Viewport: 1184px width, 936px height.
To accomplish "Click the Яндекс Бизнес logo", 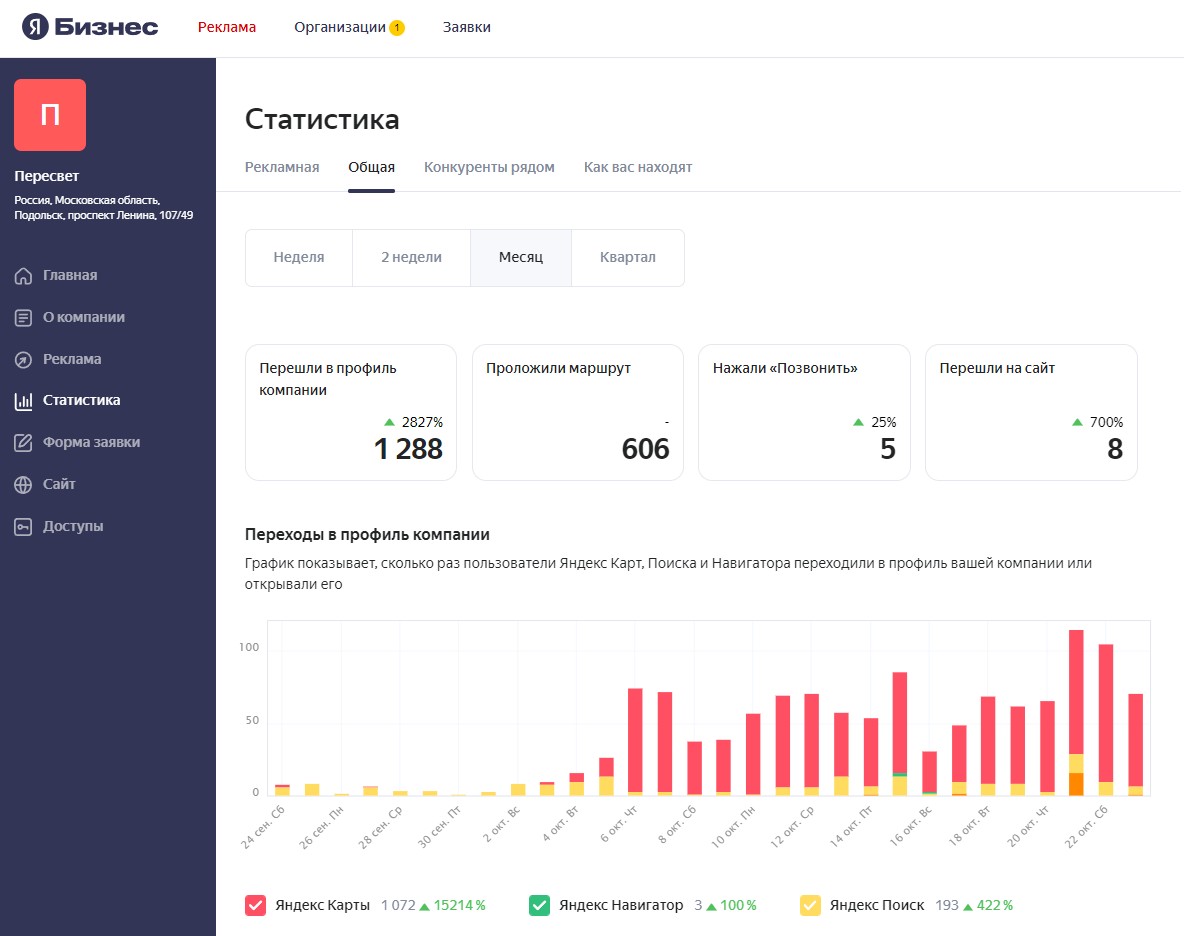I will coord(91,27).
